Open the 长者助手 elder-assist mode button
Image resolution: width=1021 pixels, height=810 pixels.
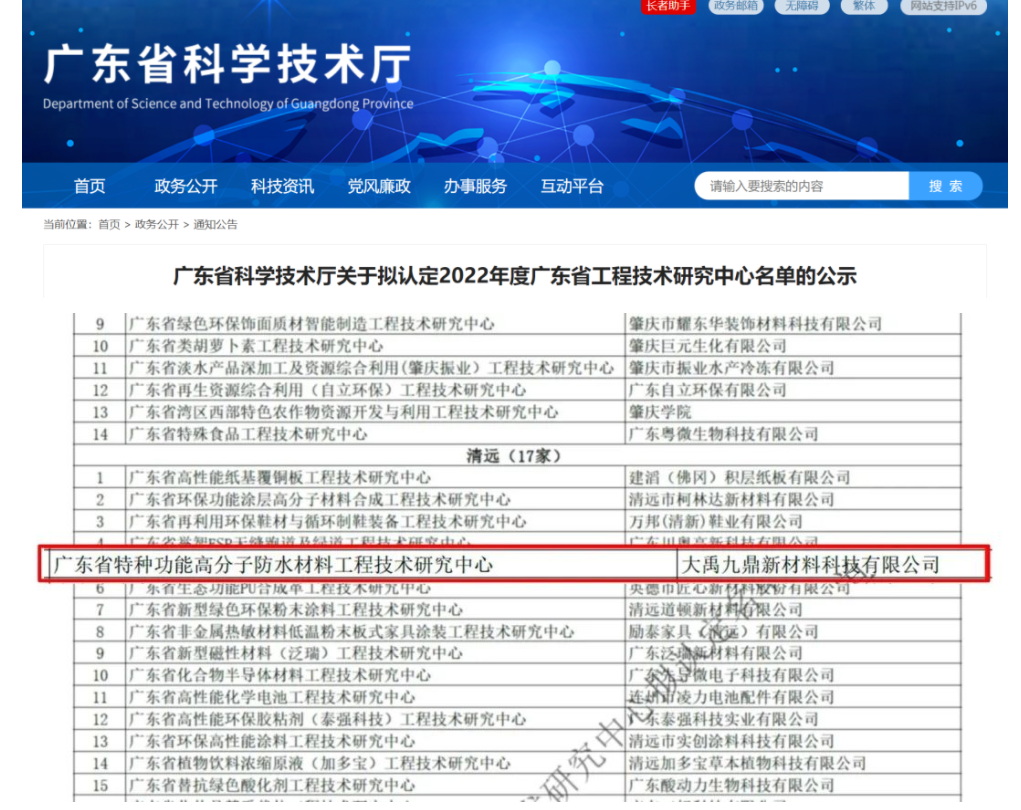pos(668,6)
